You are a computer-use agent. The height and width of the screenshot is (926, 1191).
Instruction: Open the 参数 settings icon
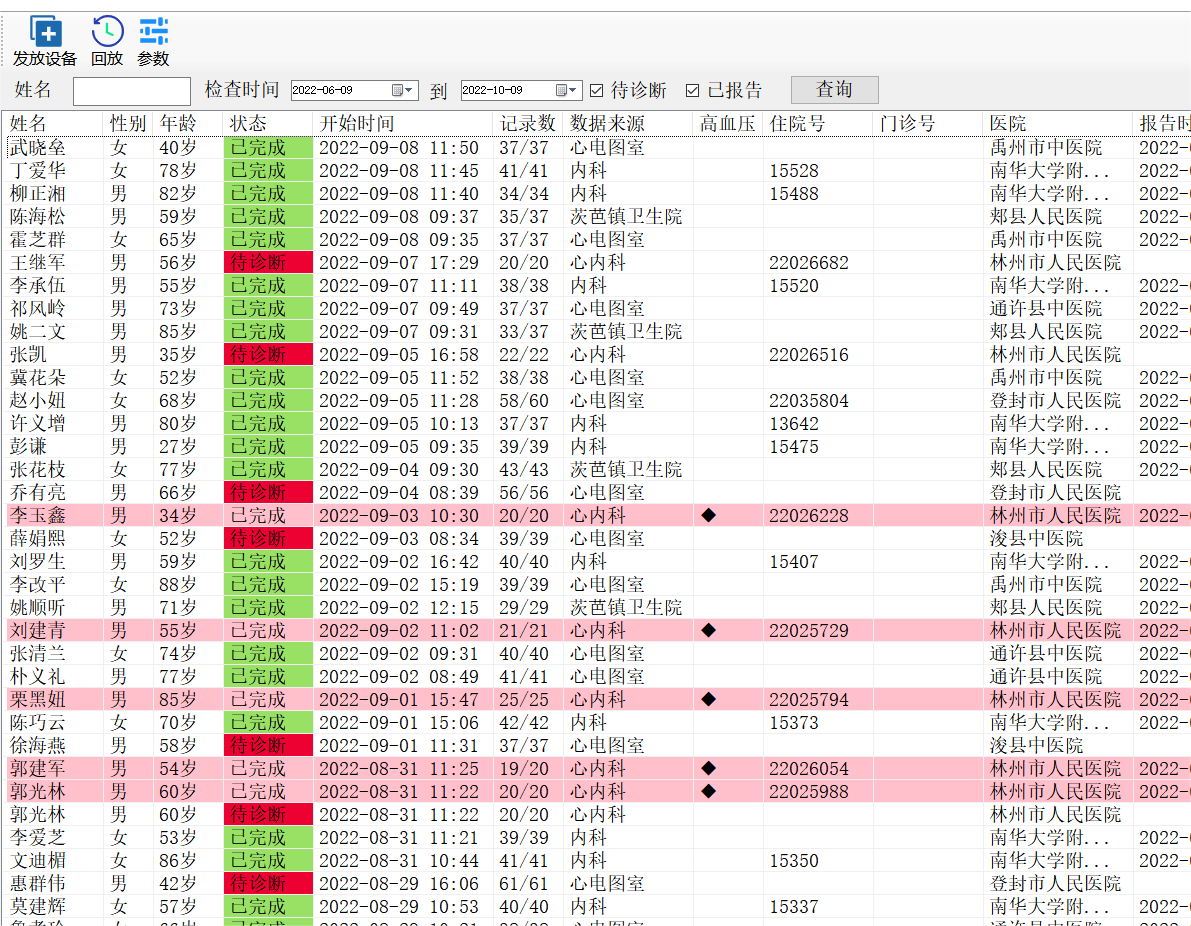pyautogui.click(x=153, y=33)
